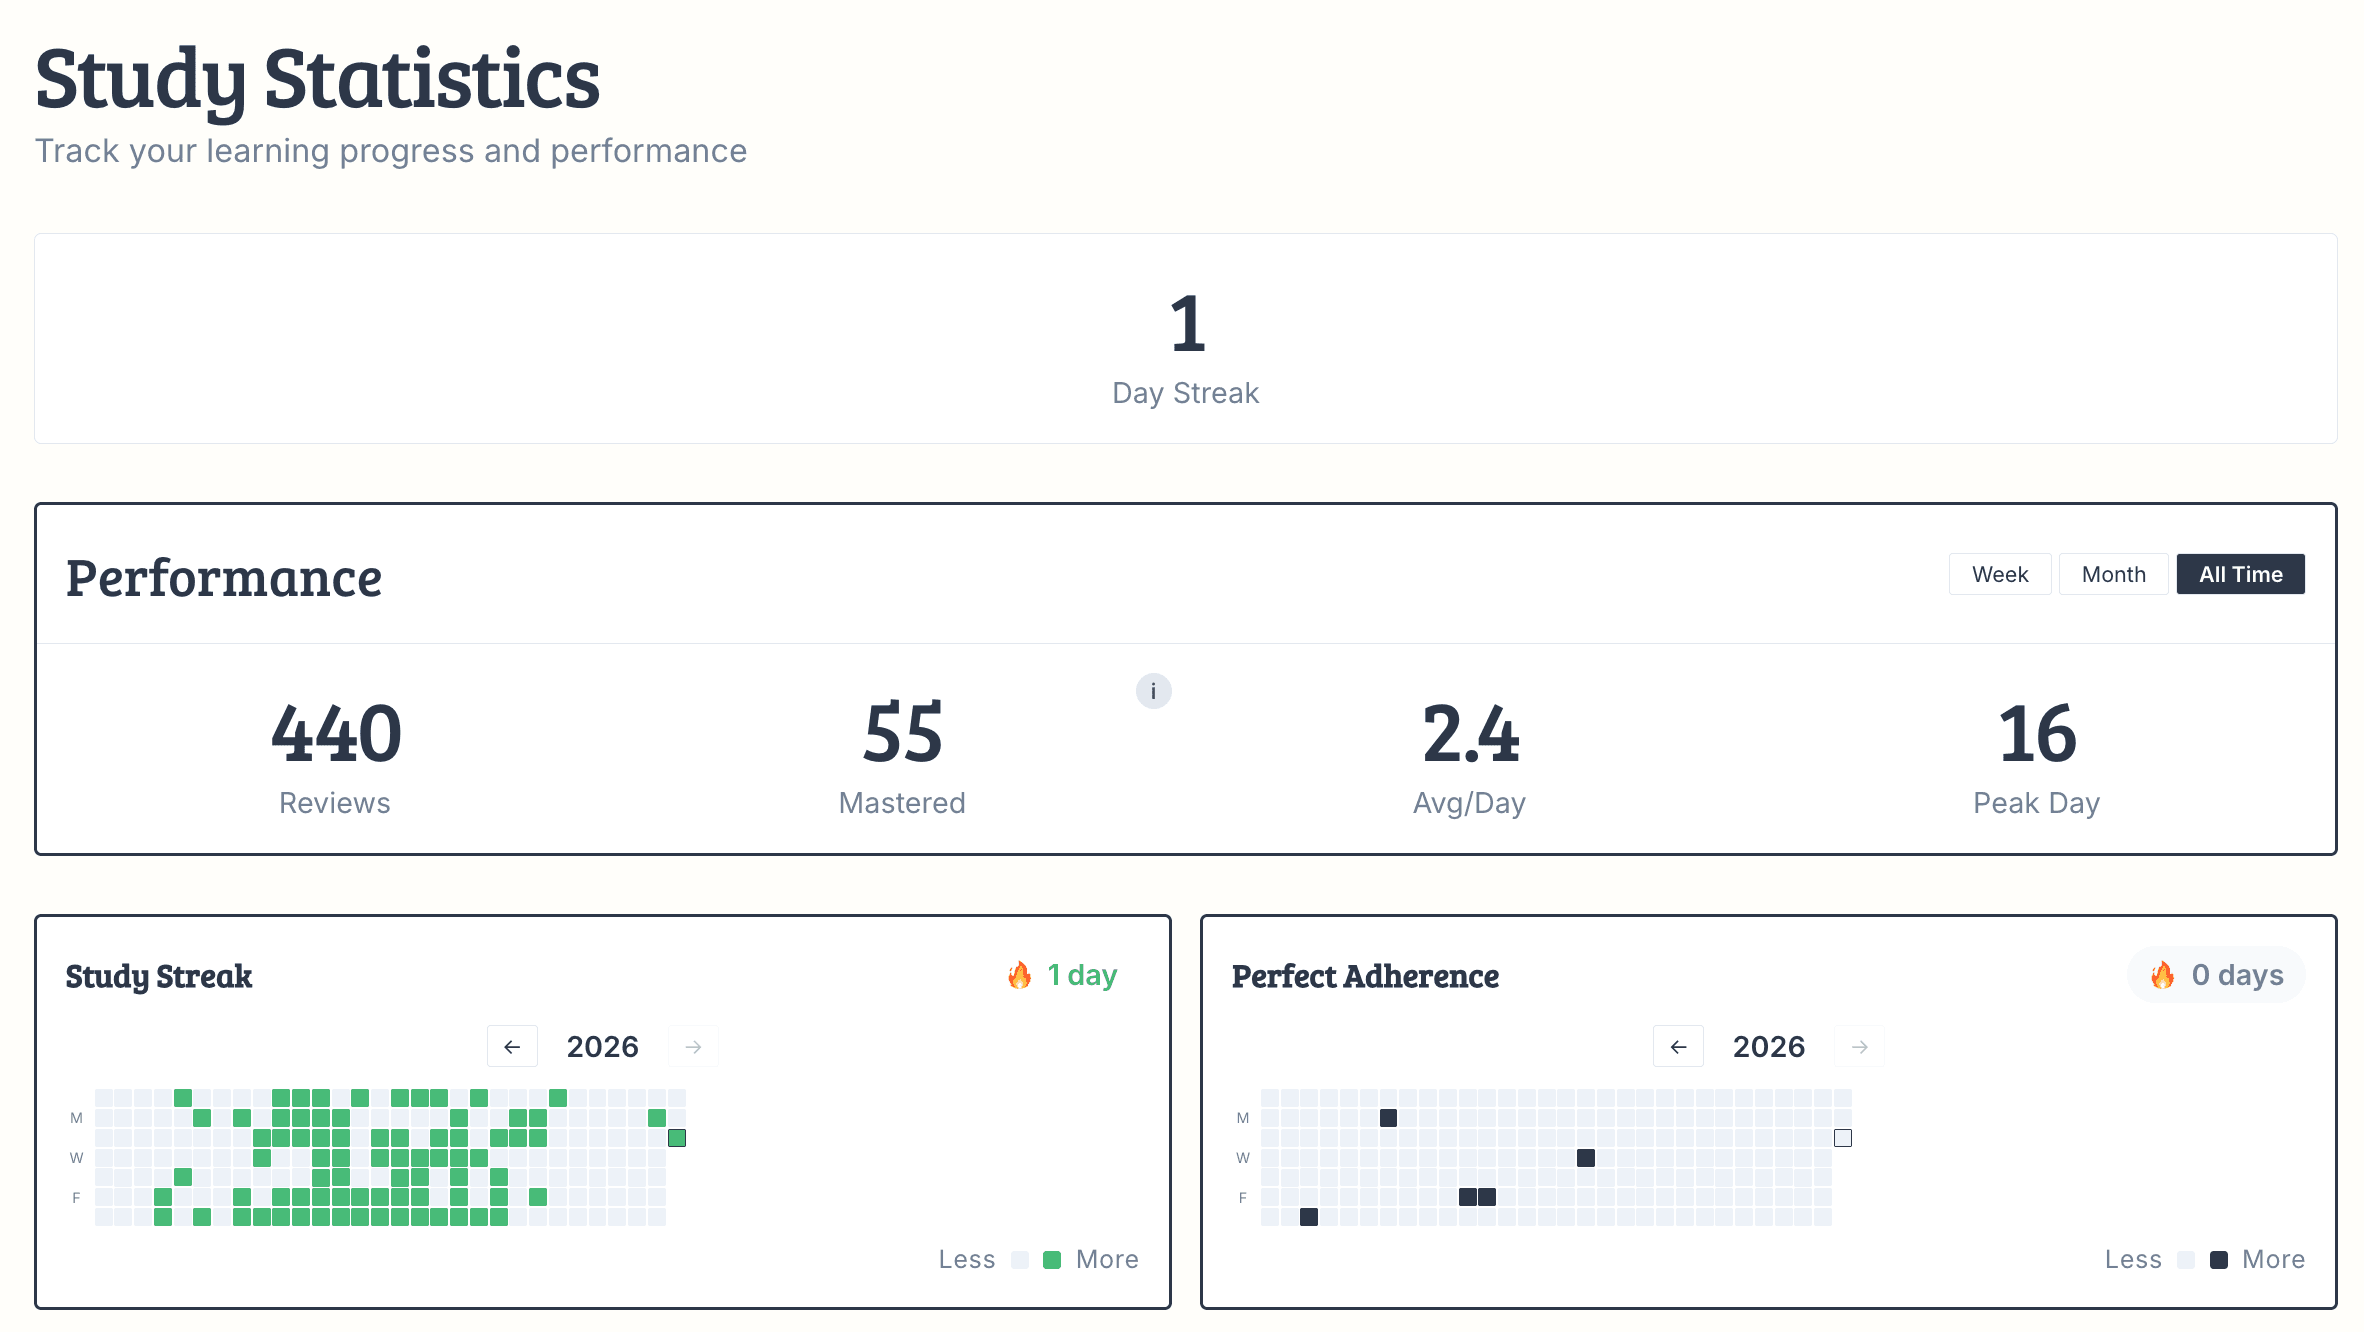Switch Performance range to Month
Viewport: 2364px width, 1332px height.
point(2113,574)
